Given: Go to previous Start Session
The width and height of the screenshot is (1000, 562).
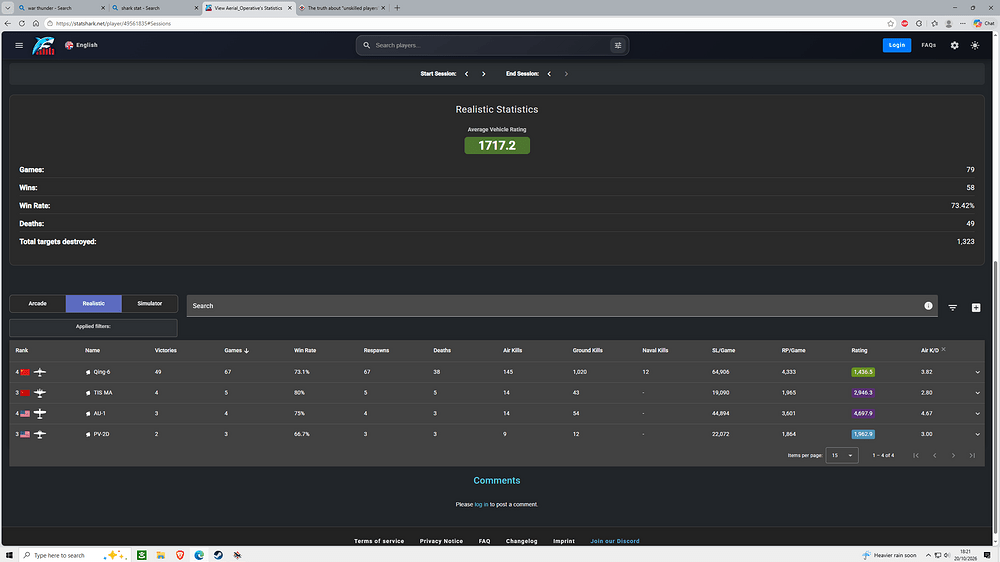Looking at the screenshot, I should (x=467, y=74).
